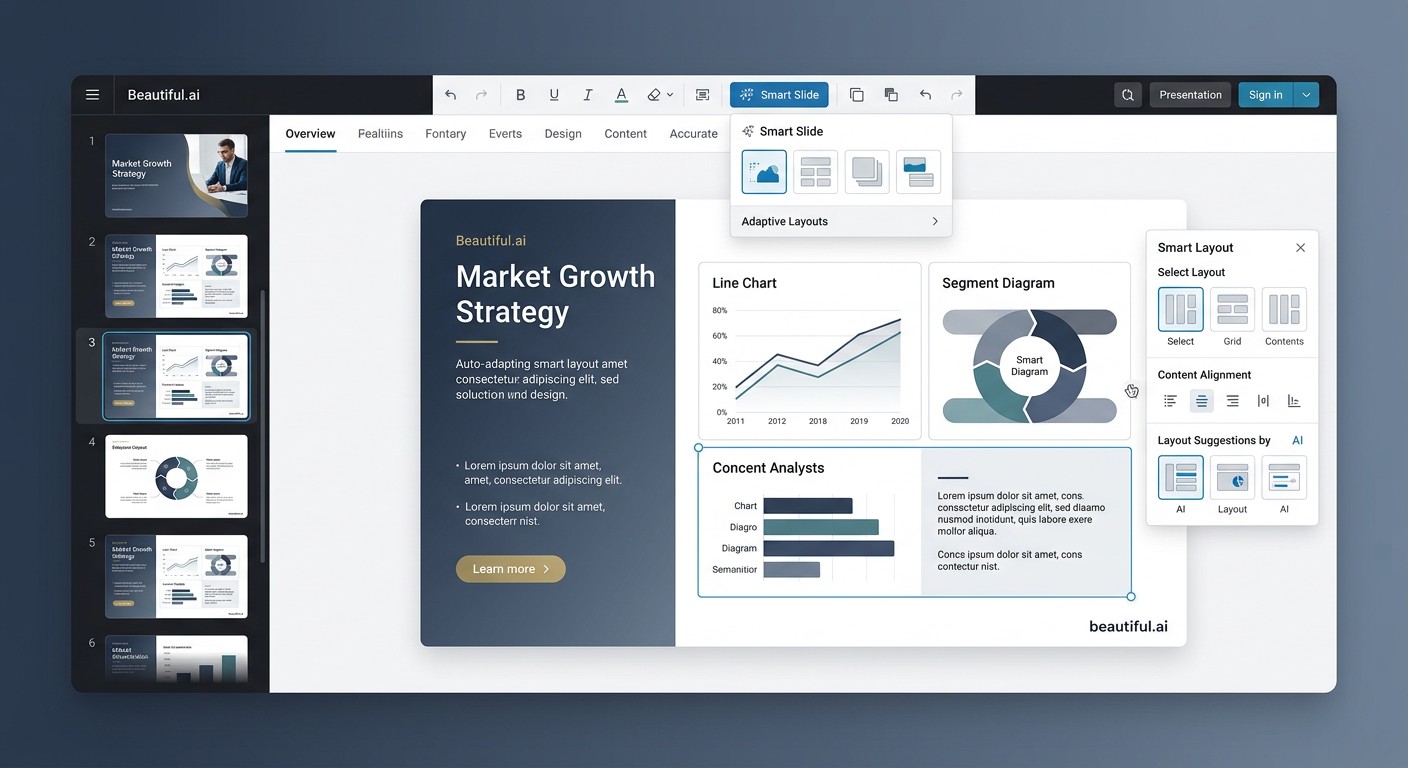Set content alignment to center
The height and width of the screenshot is (768, 1408).
click(1201, 401)
